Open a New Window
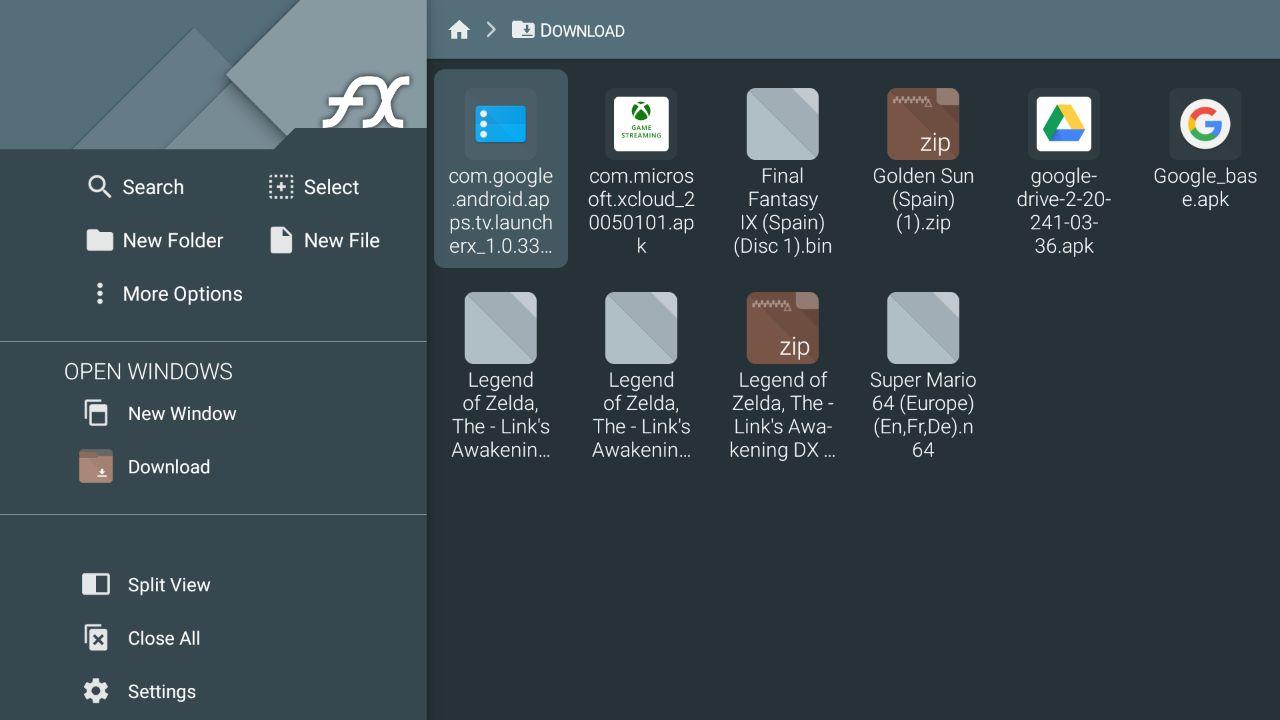 [x=160, y=414]
